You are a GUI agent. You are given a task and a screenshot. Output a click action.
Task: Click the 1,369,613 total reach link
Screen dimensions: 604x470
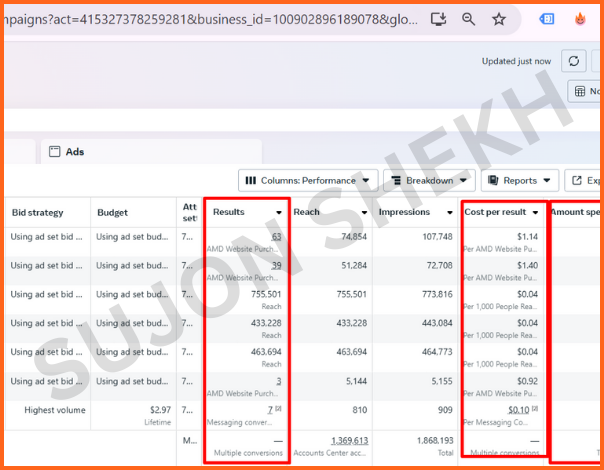coord(350,440)
